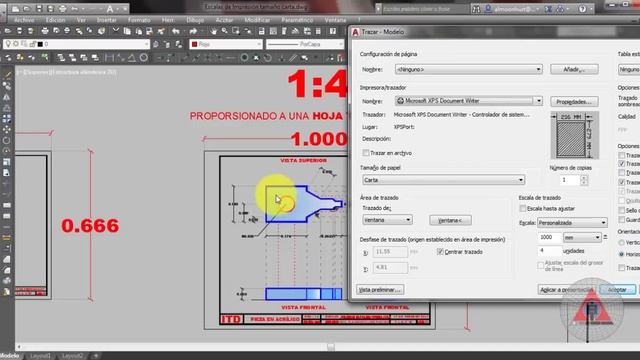The image size is (640, 360).
Task: Click the red color swatch beside Rojo
Action: click(x=195, y=44)
